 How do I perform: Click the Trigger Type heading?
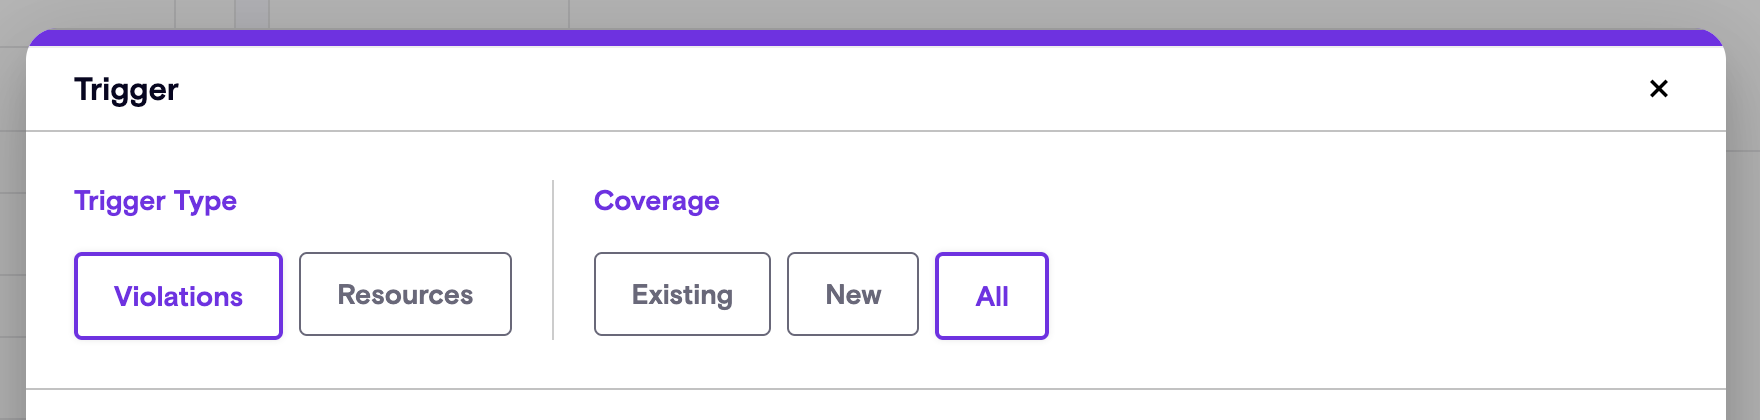pyautogui.click(x=155, y=201)
